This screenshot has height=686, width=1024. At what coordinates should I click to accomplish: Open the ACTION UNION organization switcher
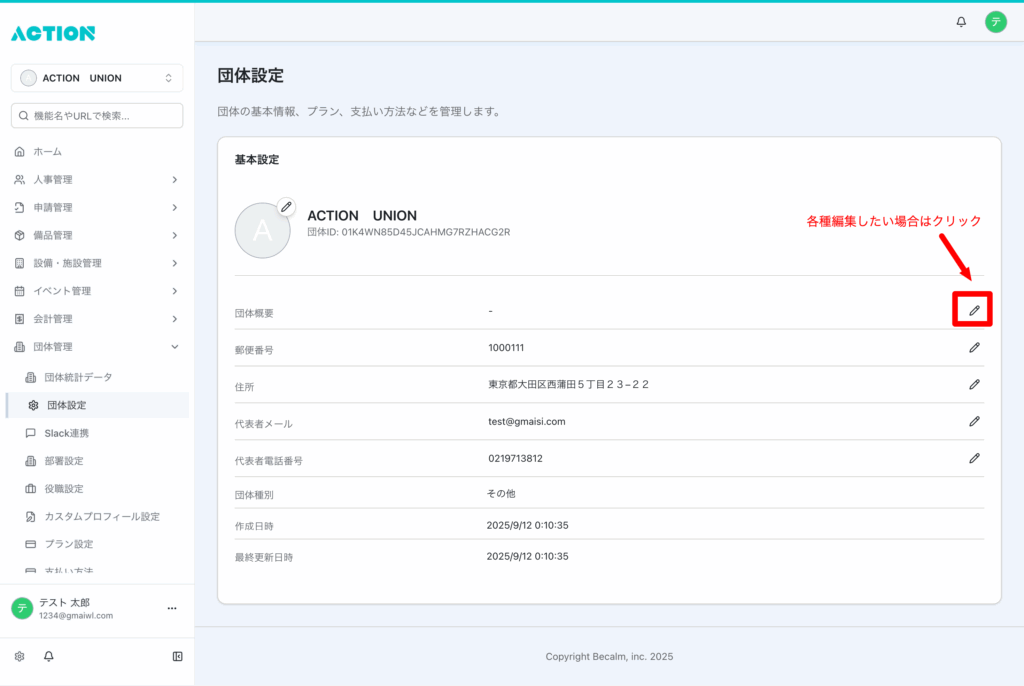pos(97,78)
